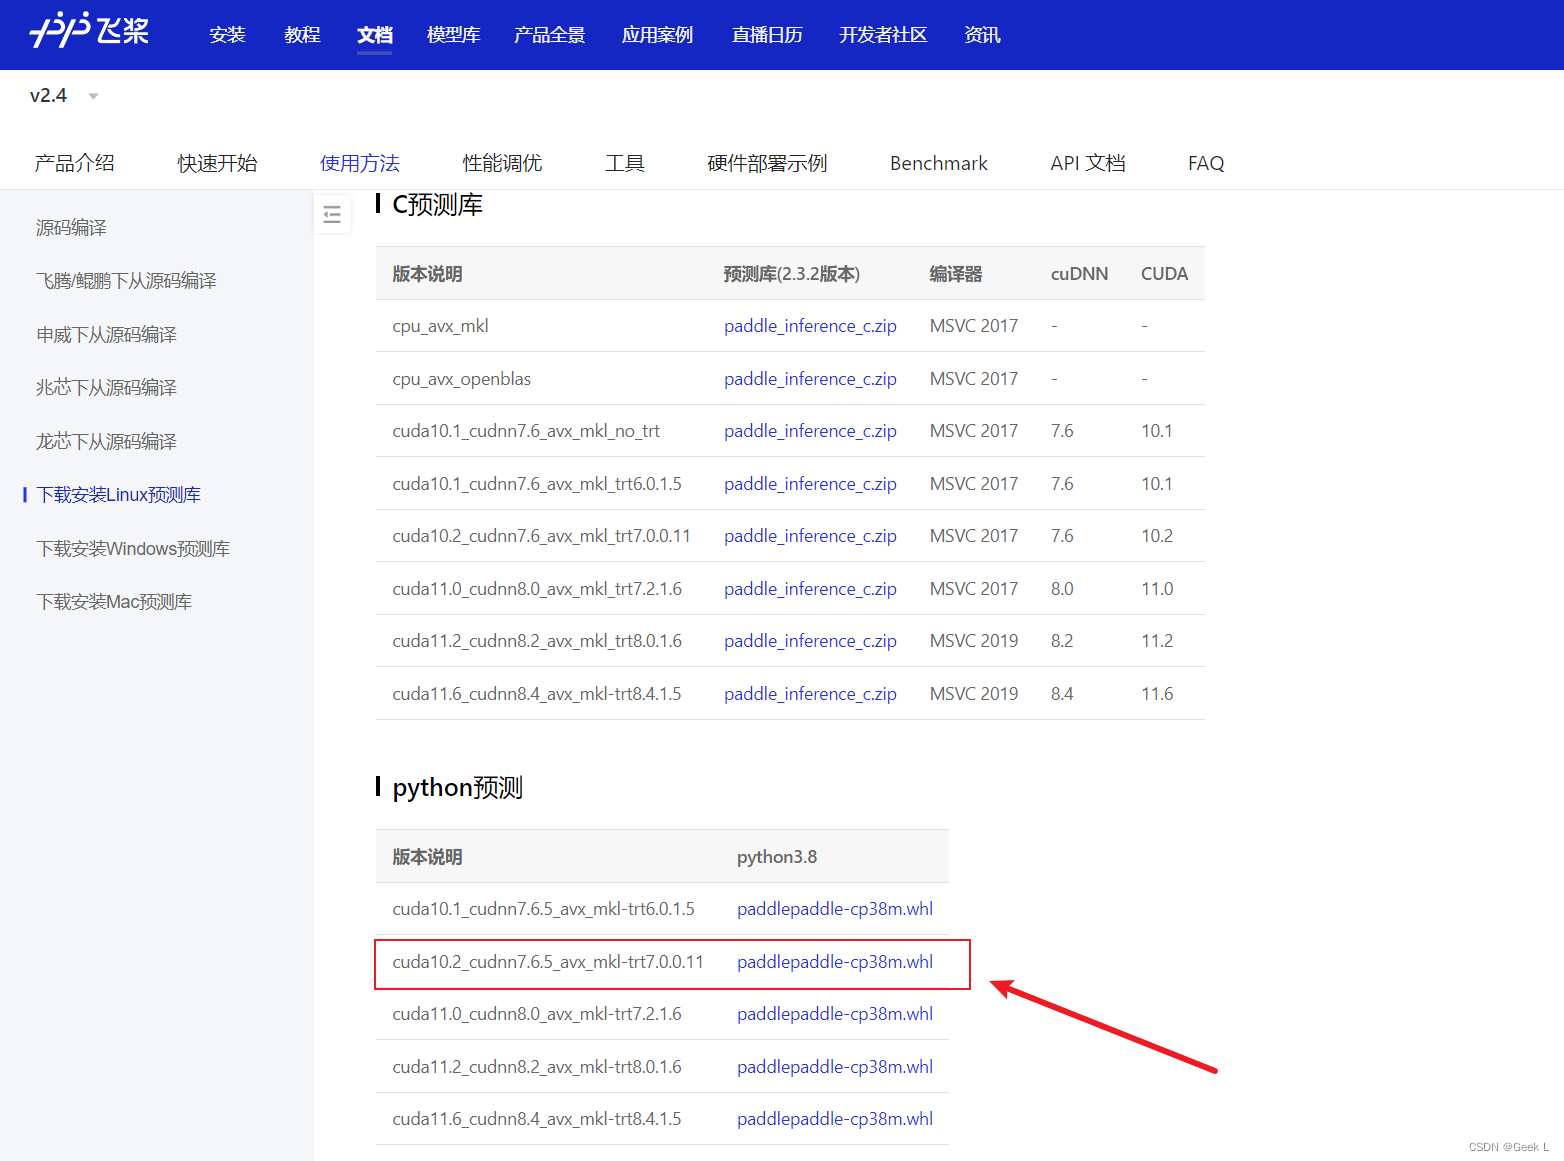The image size is (1564, 1161).
Task: Open the 开发者社区 navigation item
Action: coord(883,35)
